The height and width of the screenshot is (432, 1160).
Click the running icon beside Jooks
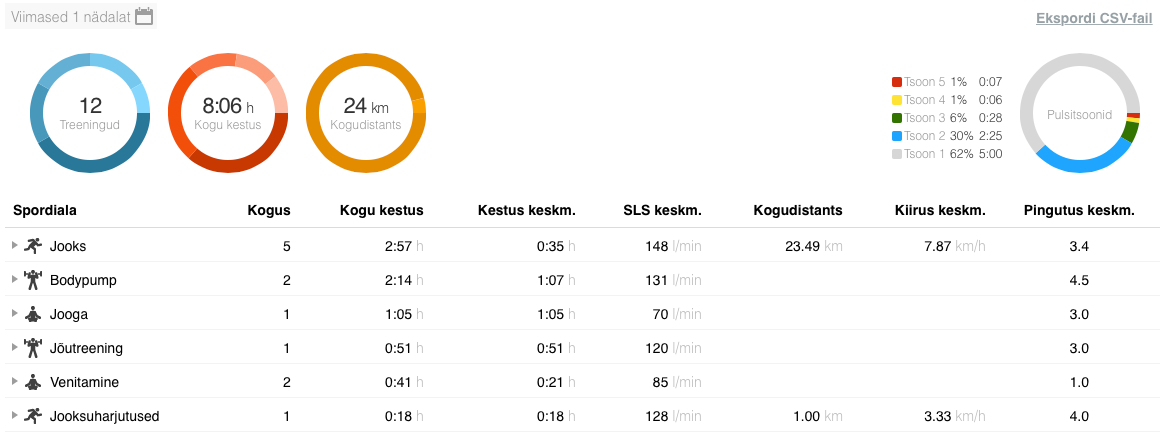click(34, 246)
